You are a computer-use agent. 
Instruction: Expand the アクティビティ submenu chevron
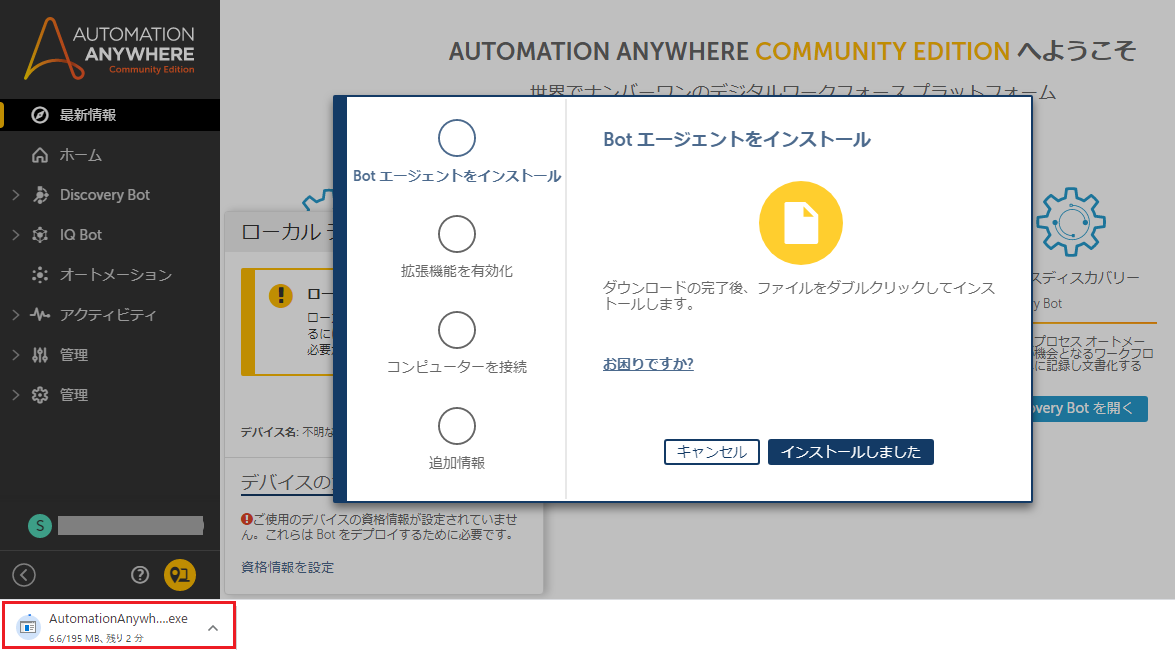pyautogui.click(x=16, y=315)
